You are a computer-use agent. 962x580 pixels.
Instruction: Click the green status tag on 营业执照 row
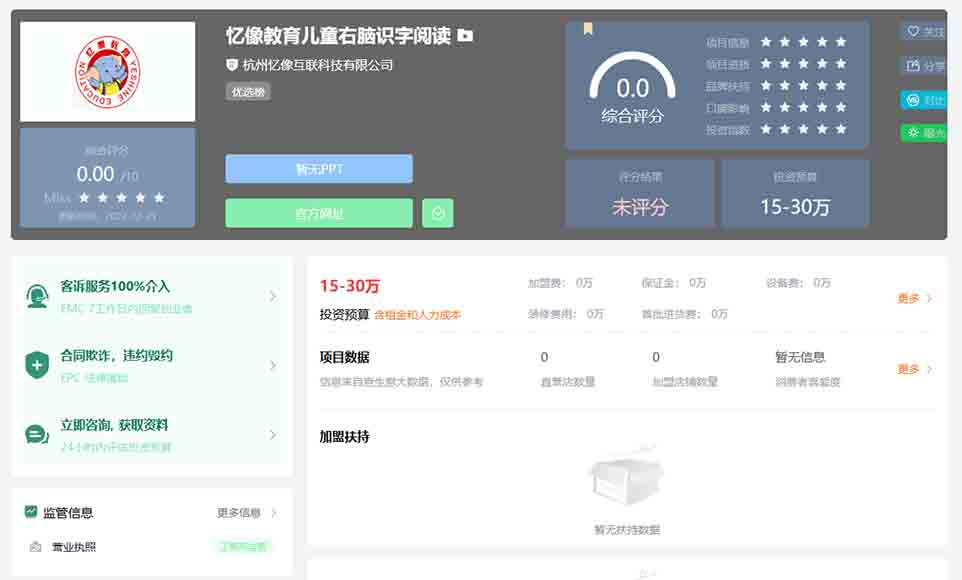(244, 546)
